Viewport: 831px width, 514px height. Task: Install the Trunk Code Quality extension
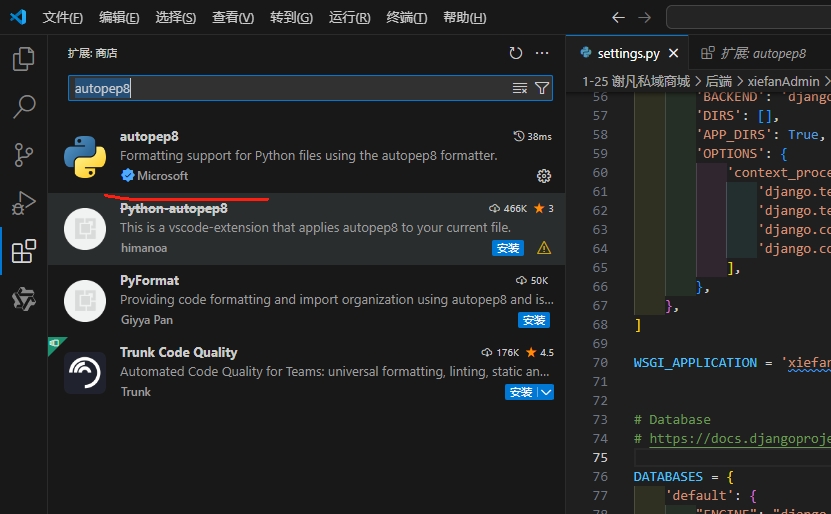tap(520, 392)
